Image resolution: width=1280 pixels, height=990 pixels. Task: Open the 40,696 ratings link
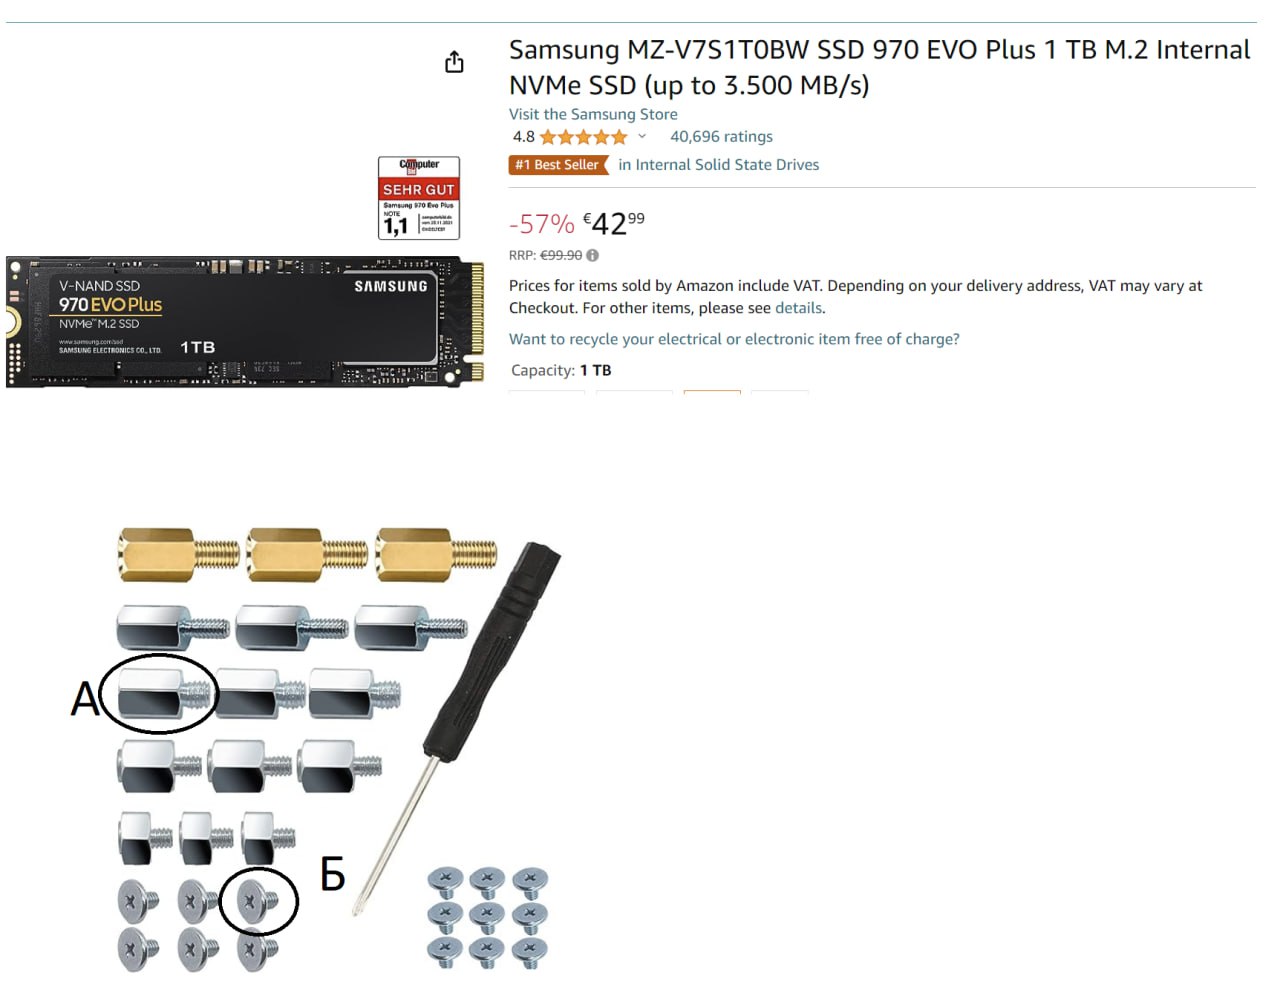click(721, 137)
